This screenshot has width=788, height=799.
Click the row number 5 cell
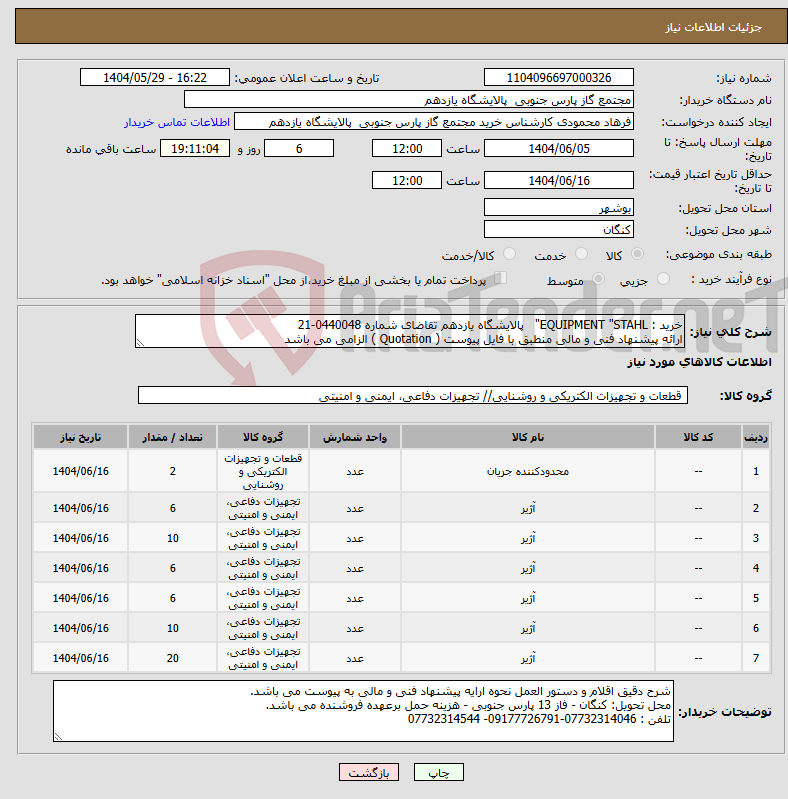(756, 598)
